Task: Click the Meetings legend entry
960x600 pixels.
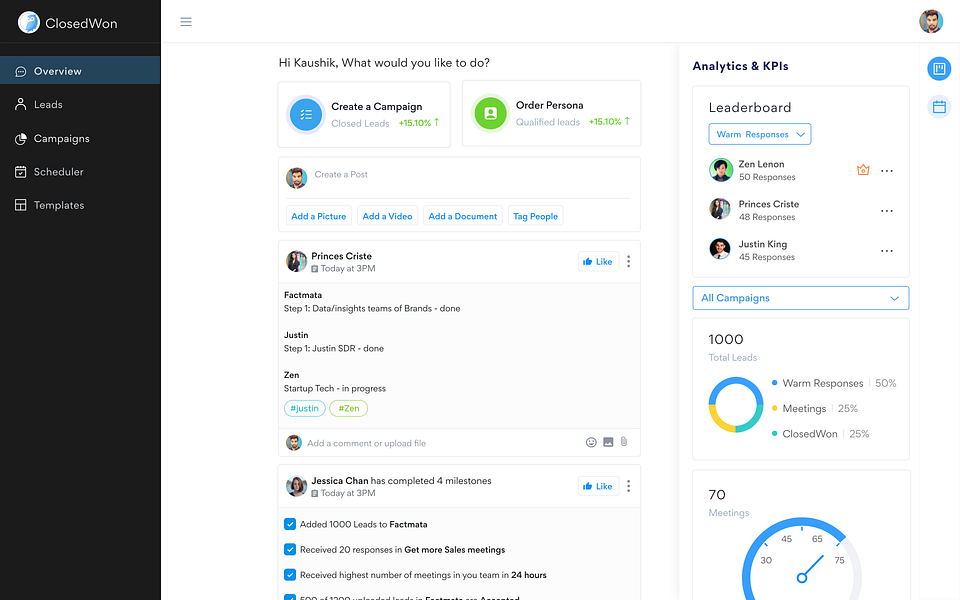Action: tap(814, 408)
